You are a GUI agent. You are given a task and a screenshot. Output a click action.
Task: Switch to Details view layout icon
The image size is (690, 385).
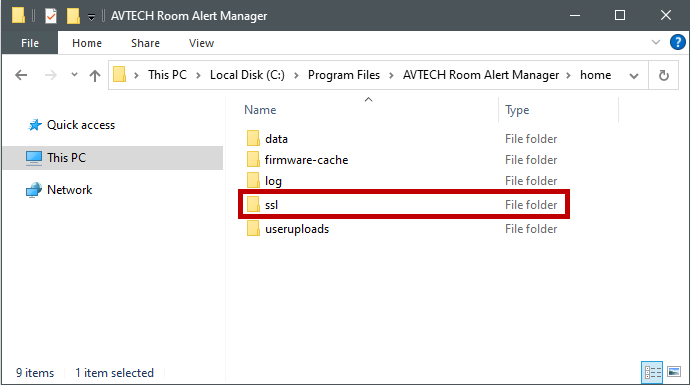pos(652,372)
